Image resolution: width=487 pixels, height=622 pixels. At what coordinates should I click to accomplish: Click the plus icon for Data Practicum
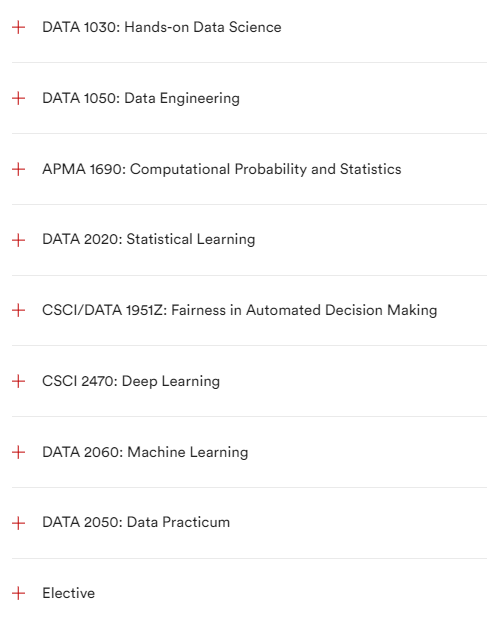coord(18,523)
